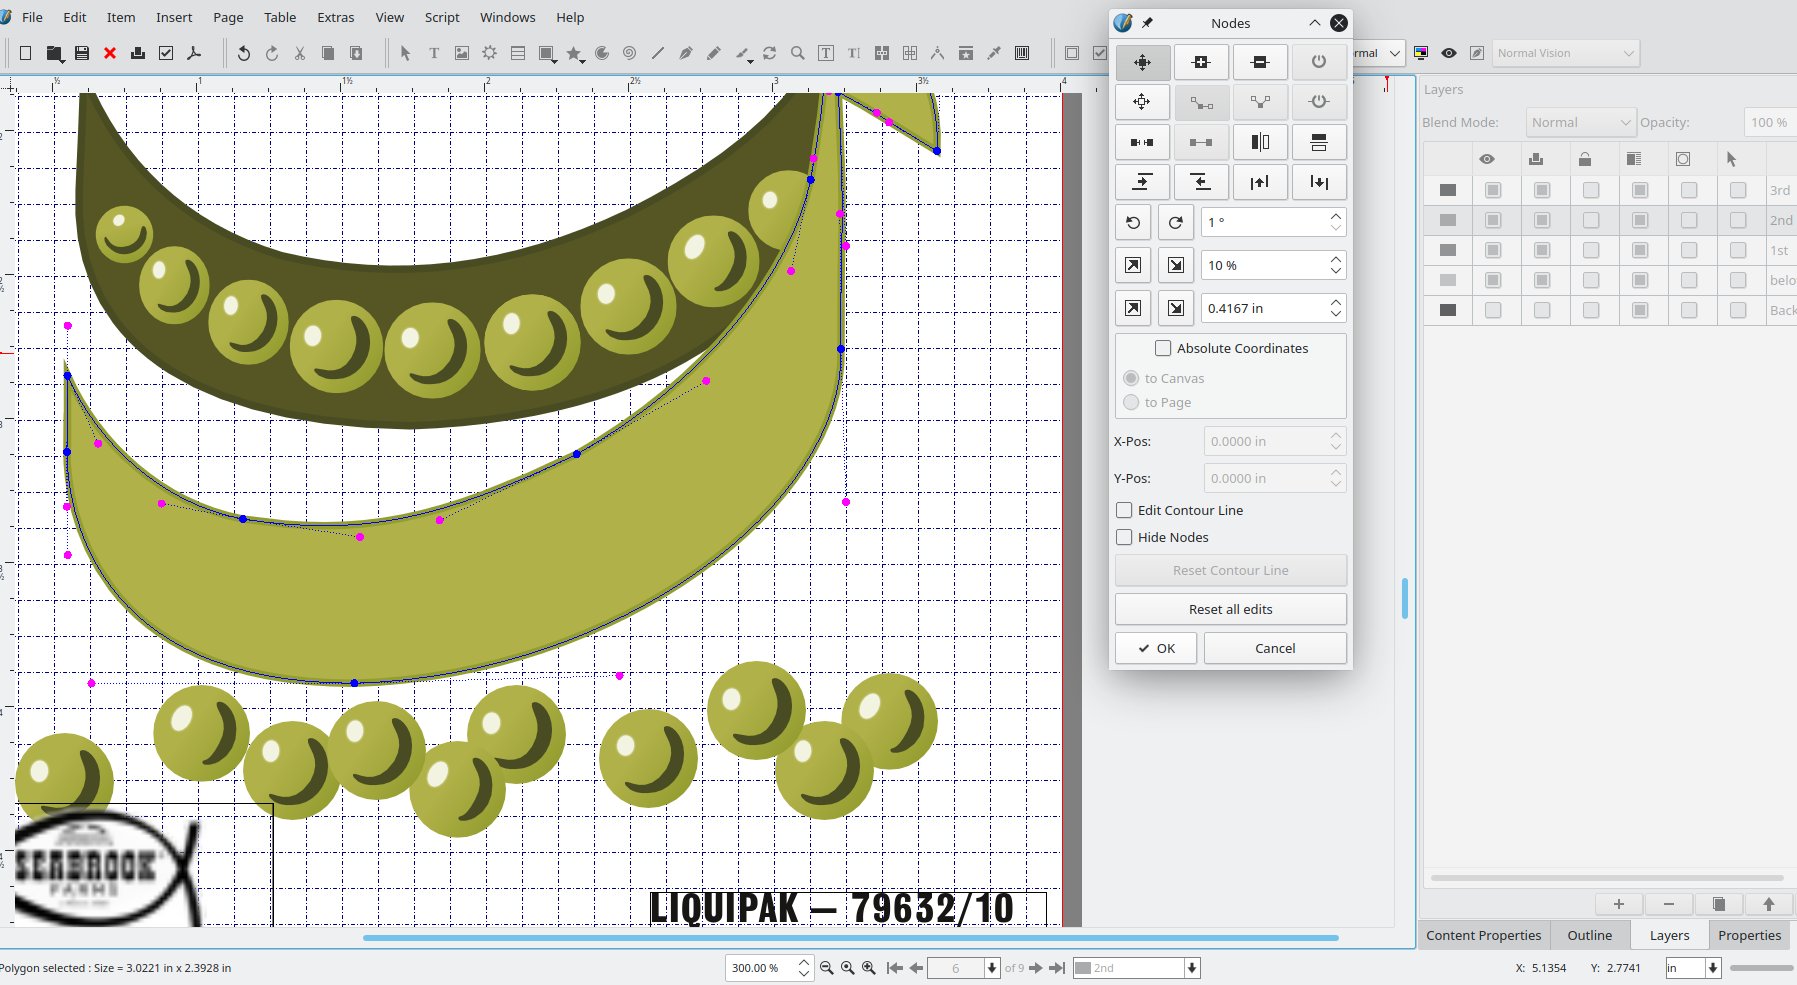Check the Edit Contour Line option
The height and width of the screenshot is (985, 1797).
click(x=1124, y=510)
